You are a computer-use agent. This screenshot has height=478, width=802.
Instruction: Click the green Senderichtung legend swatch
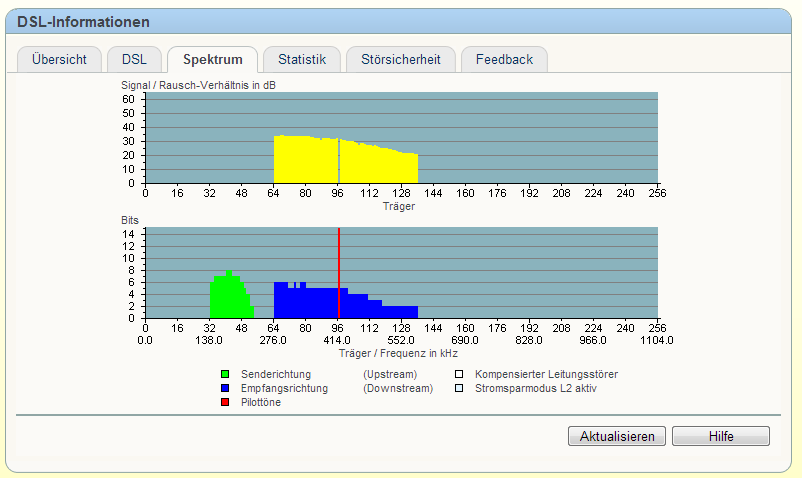[225, 374]
